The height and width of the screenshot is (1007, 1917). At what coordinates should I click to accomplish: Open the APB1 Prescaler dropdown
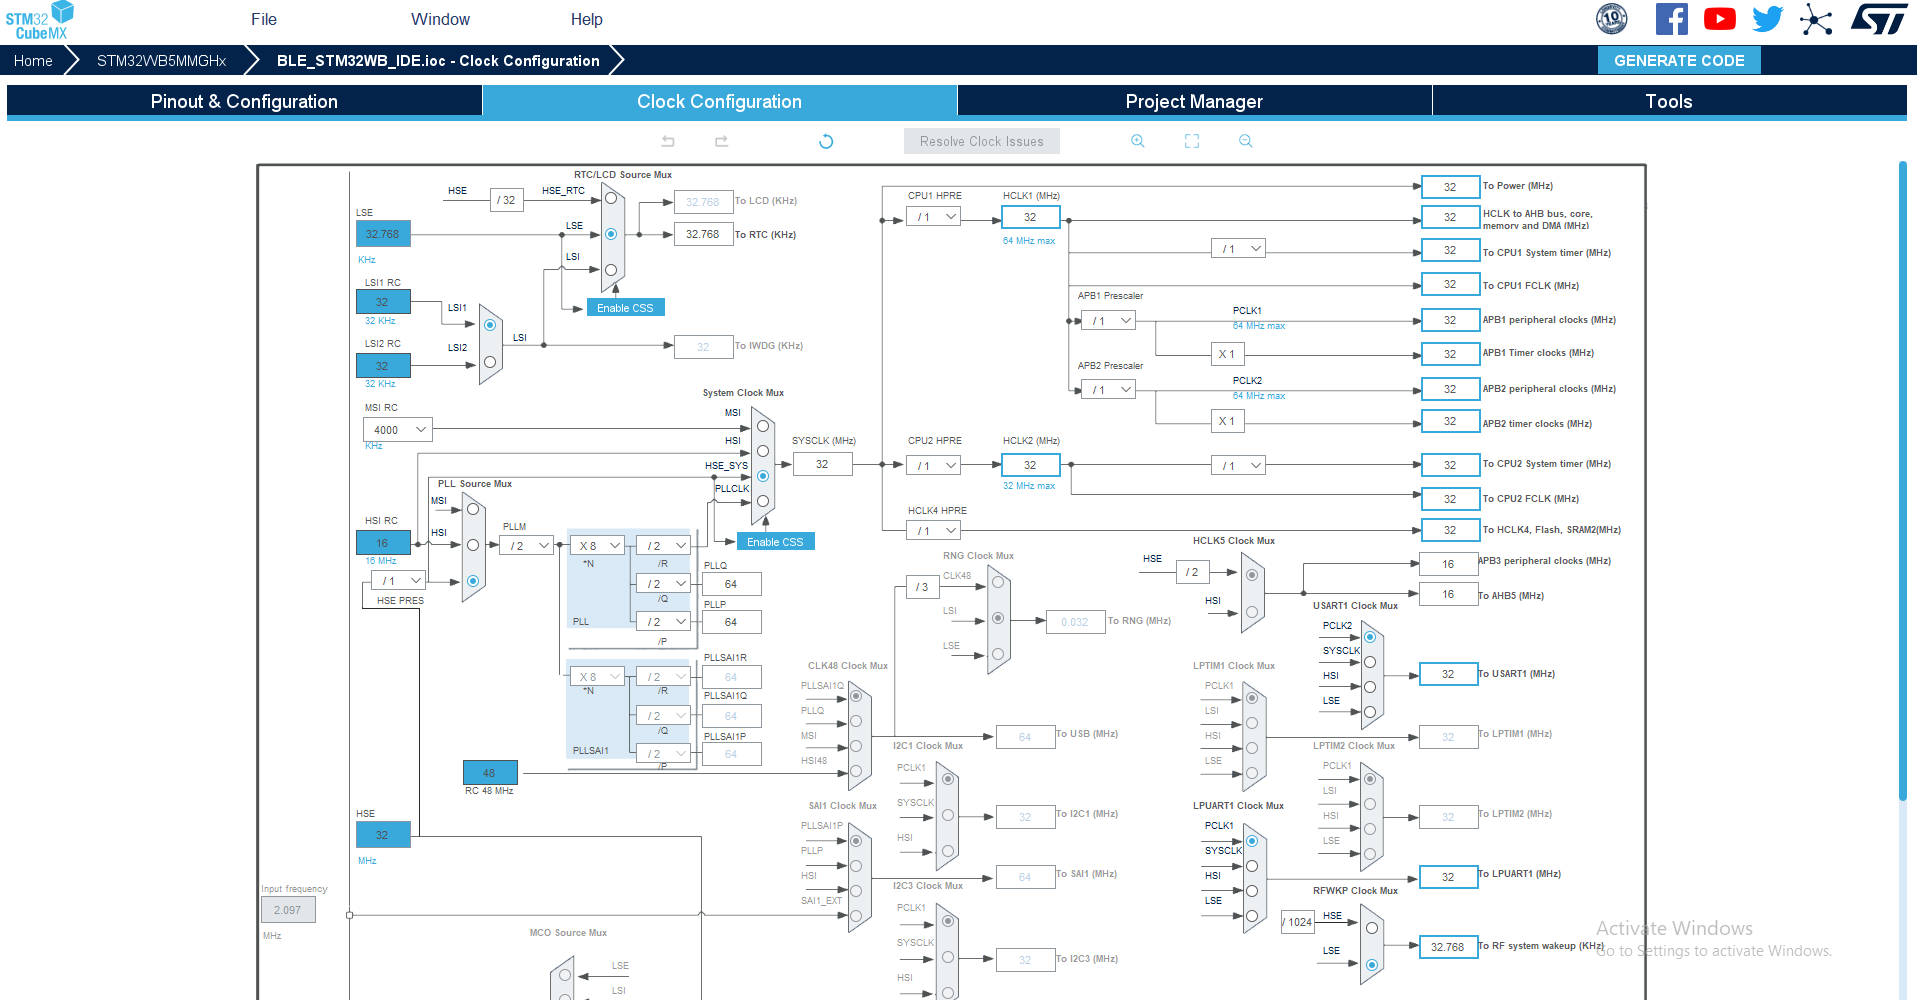[x=1108, y=320]
